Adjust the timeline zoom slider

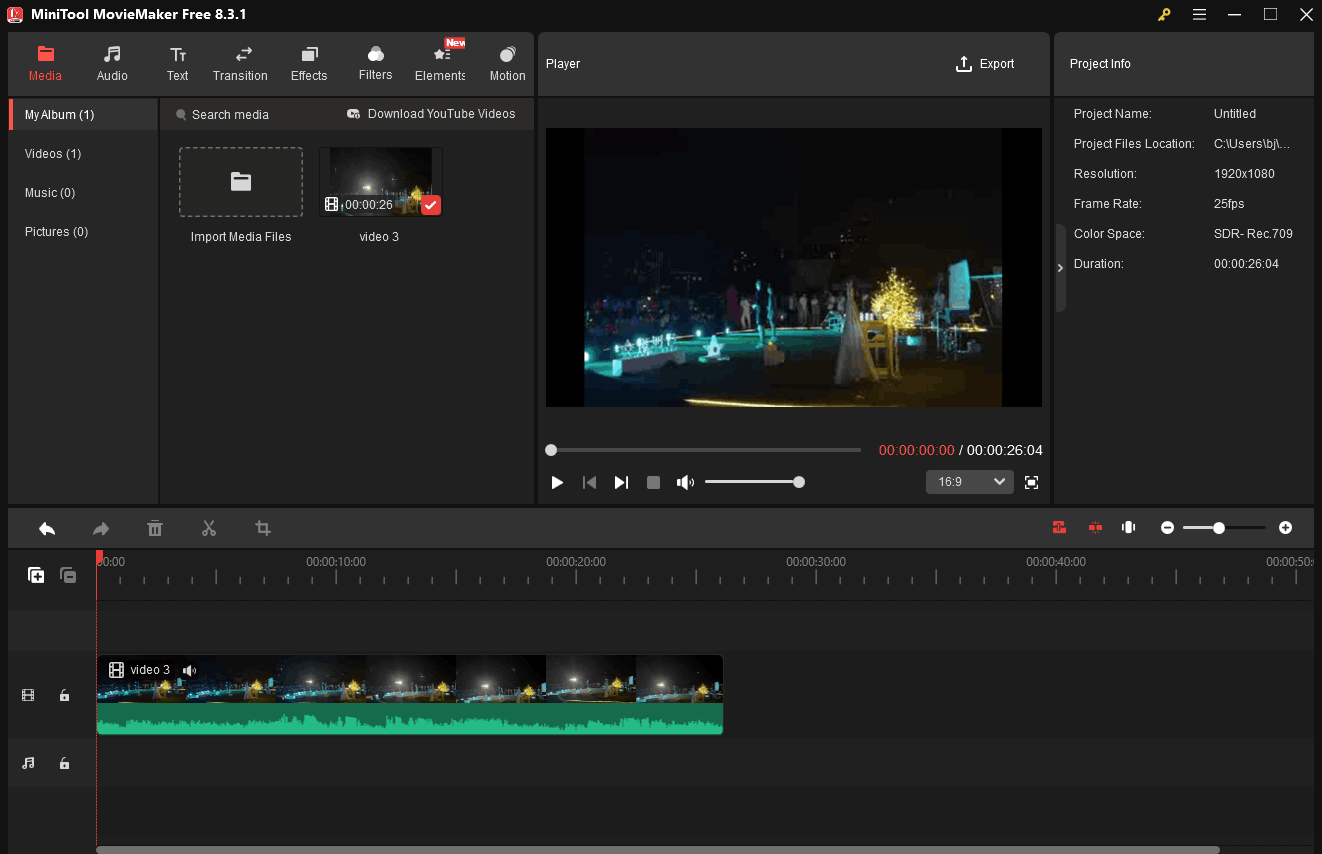[1220, 528]
